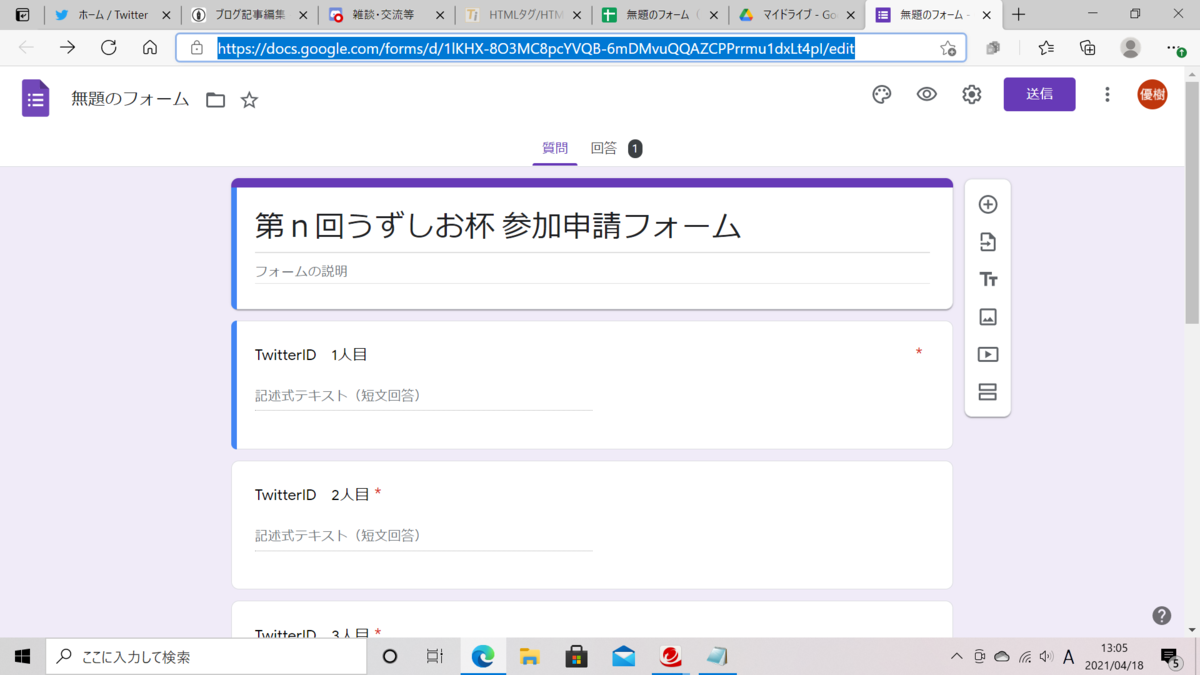
Task: Add a new section with the section icon
Action: 987,392
